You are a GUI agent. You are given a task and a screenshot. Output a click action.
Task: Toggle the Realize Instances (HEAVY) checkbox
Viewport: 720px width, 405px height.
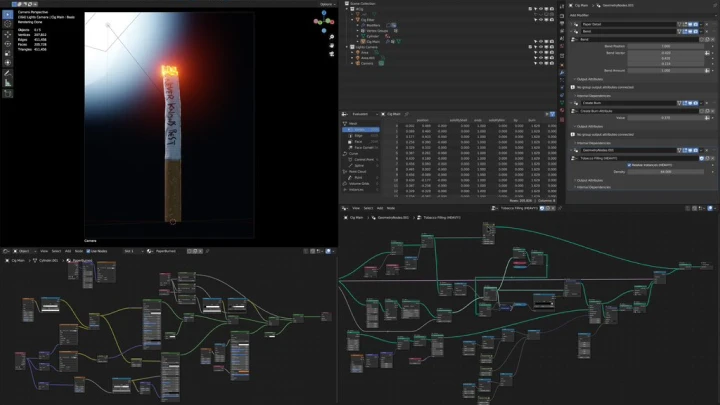[628, 165]
